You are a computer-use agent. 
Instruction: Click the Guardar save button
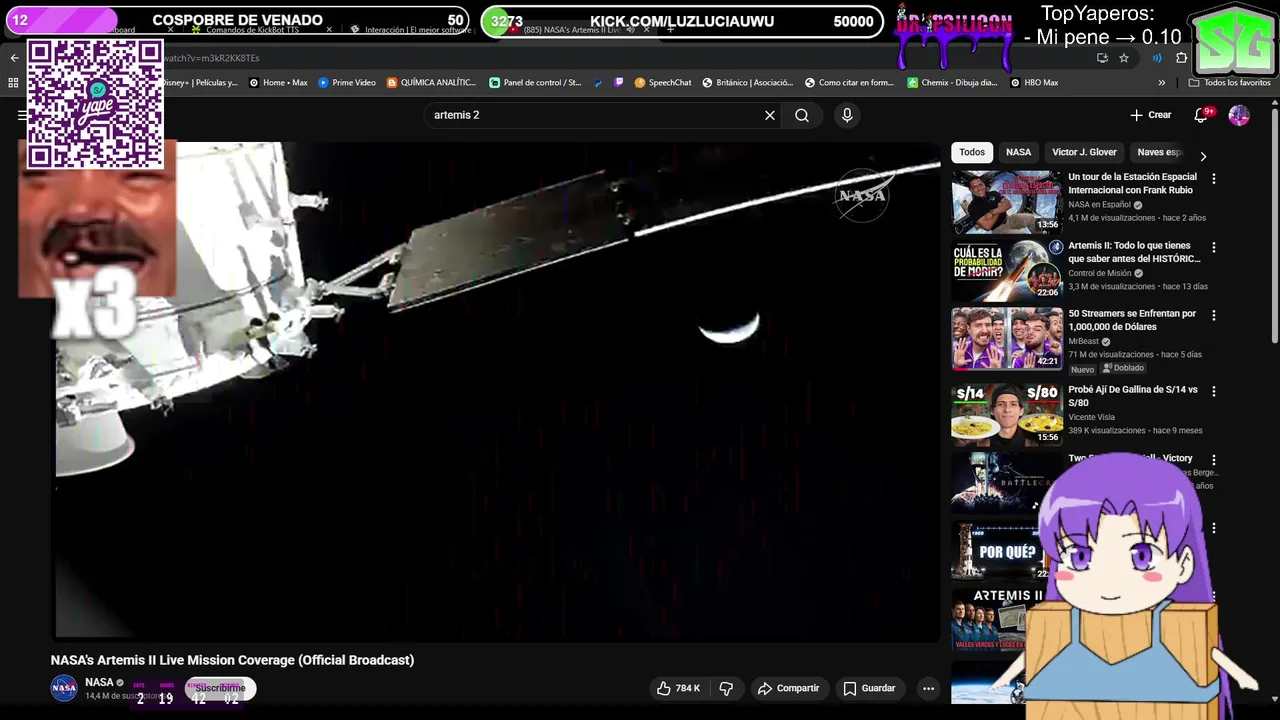tap(869, 688)
